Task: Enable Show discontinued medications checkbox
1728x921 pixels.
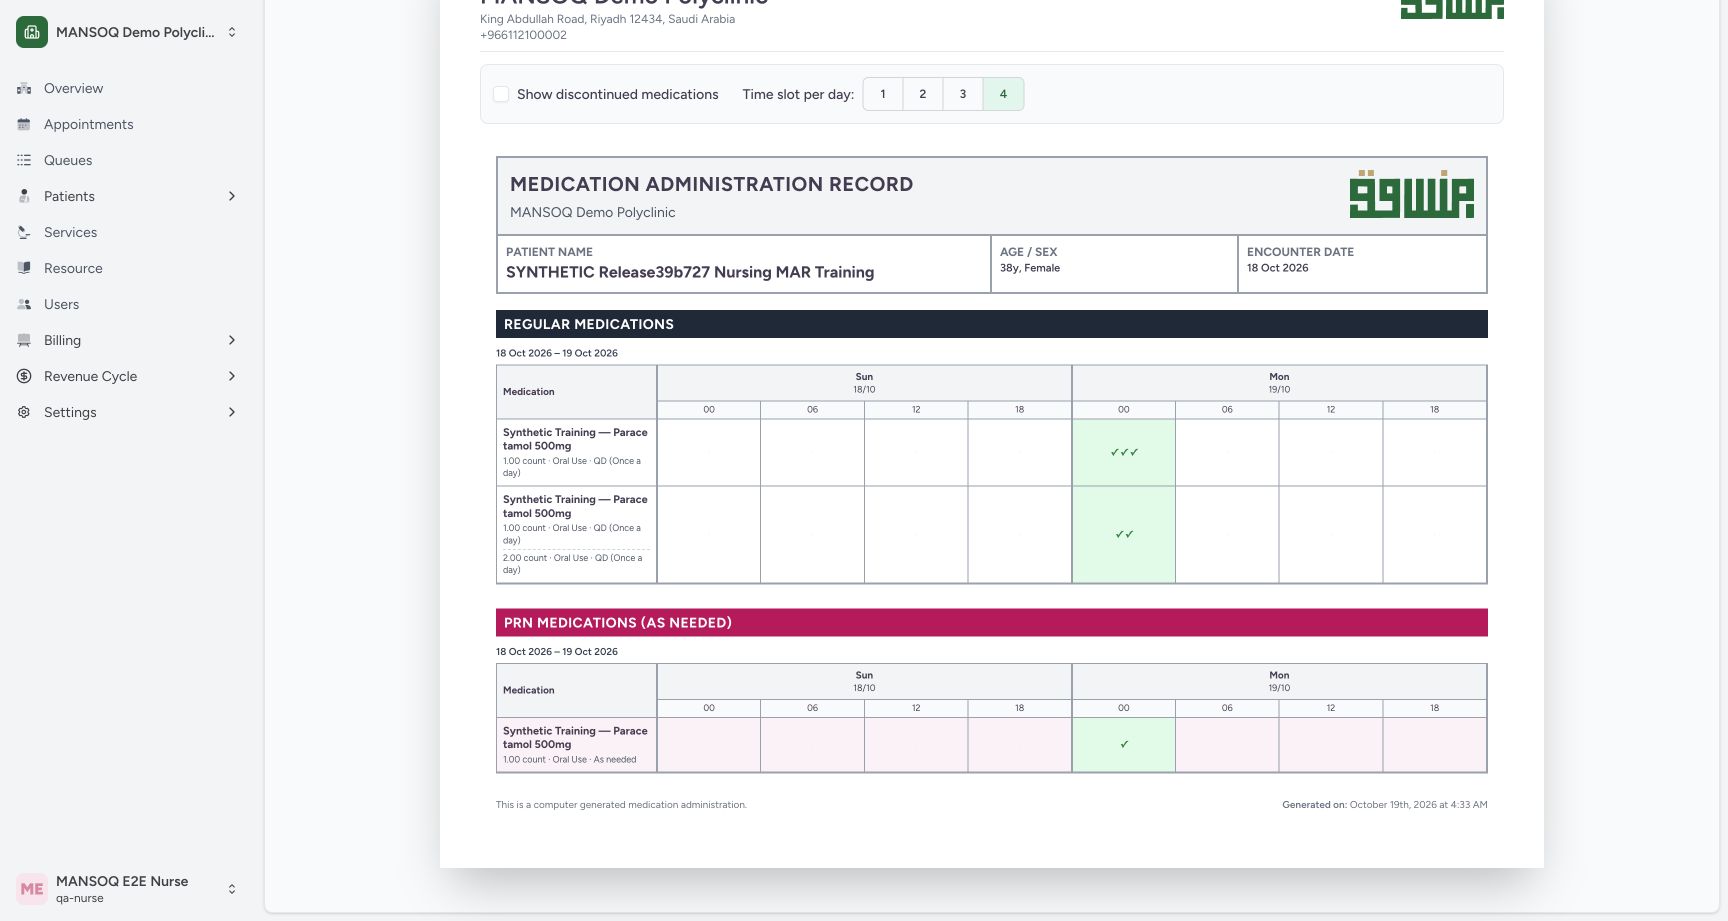Action: (x=501, y=94)
